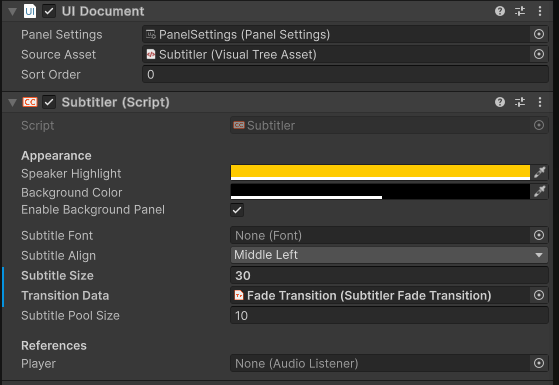The image size is (559, 385).
Task: Click the Sort Order label
Action: (x=51, y=74)
